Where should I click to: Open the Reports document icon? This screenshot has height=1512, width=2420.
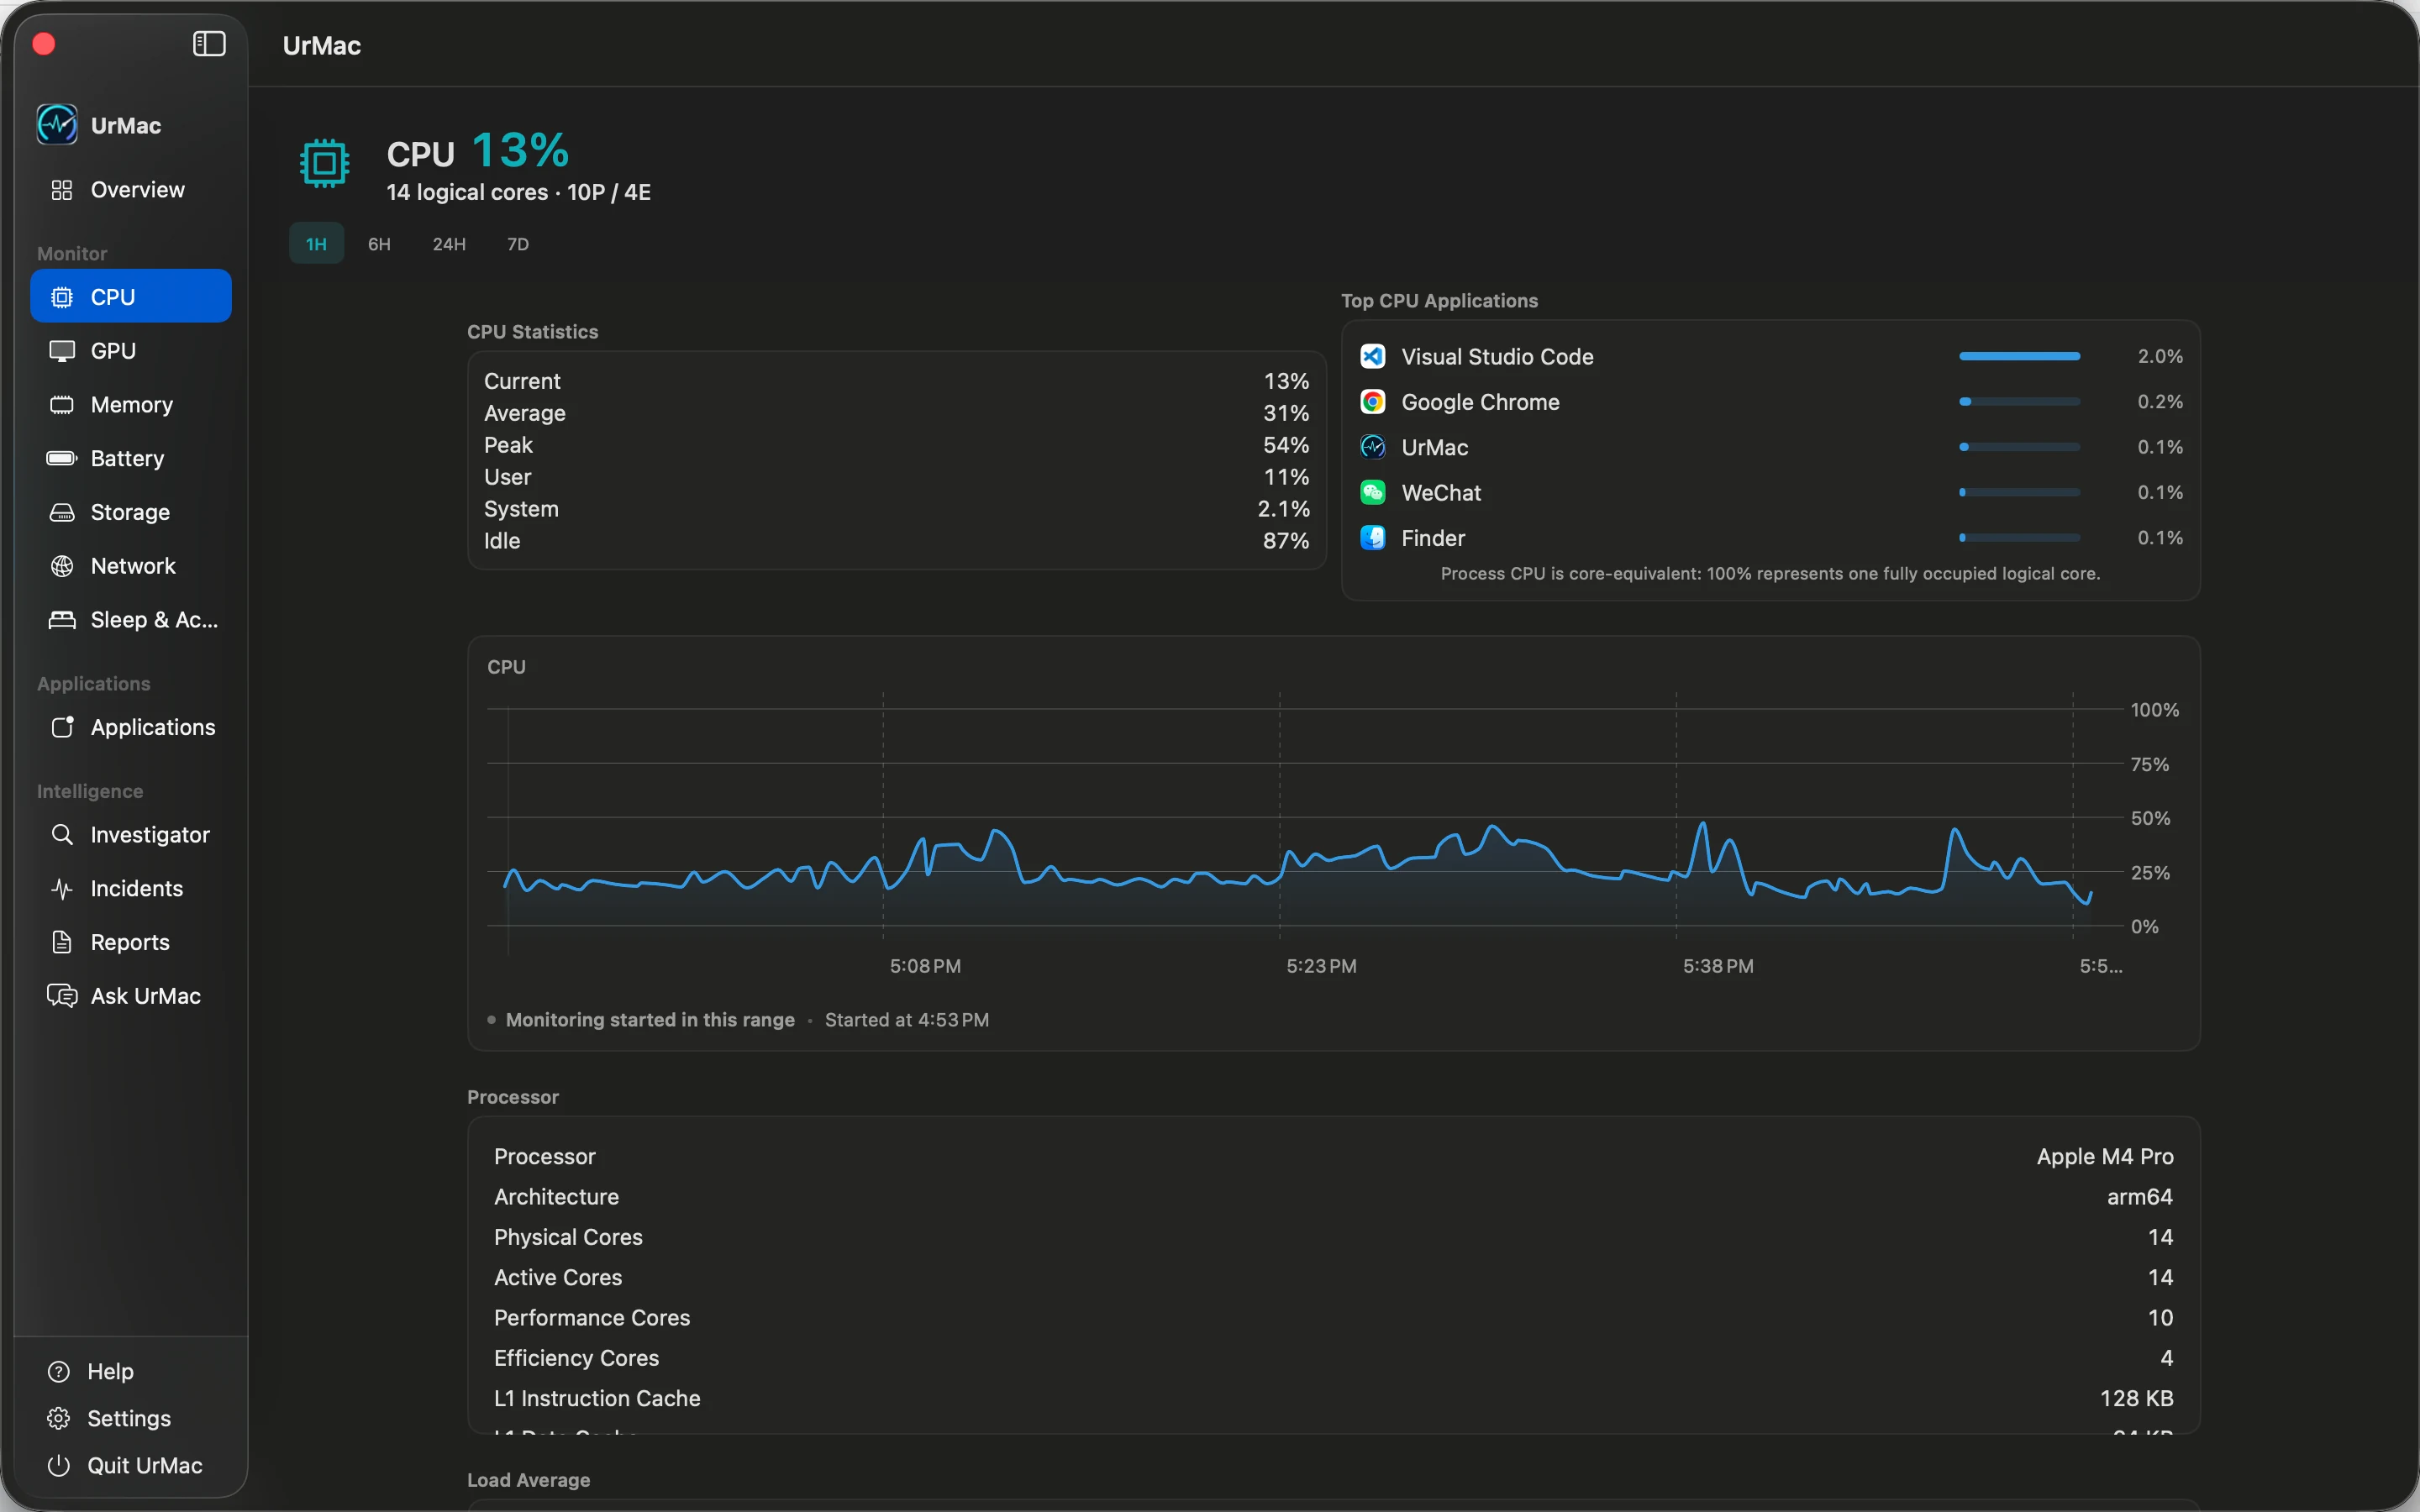[62, 942]
